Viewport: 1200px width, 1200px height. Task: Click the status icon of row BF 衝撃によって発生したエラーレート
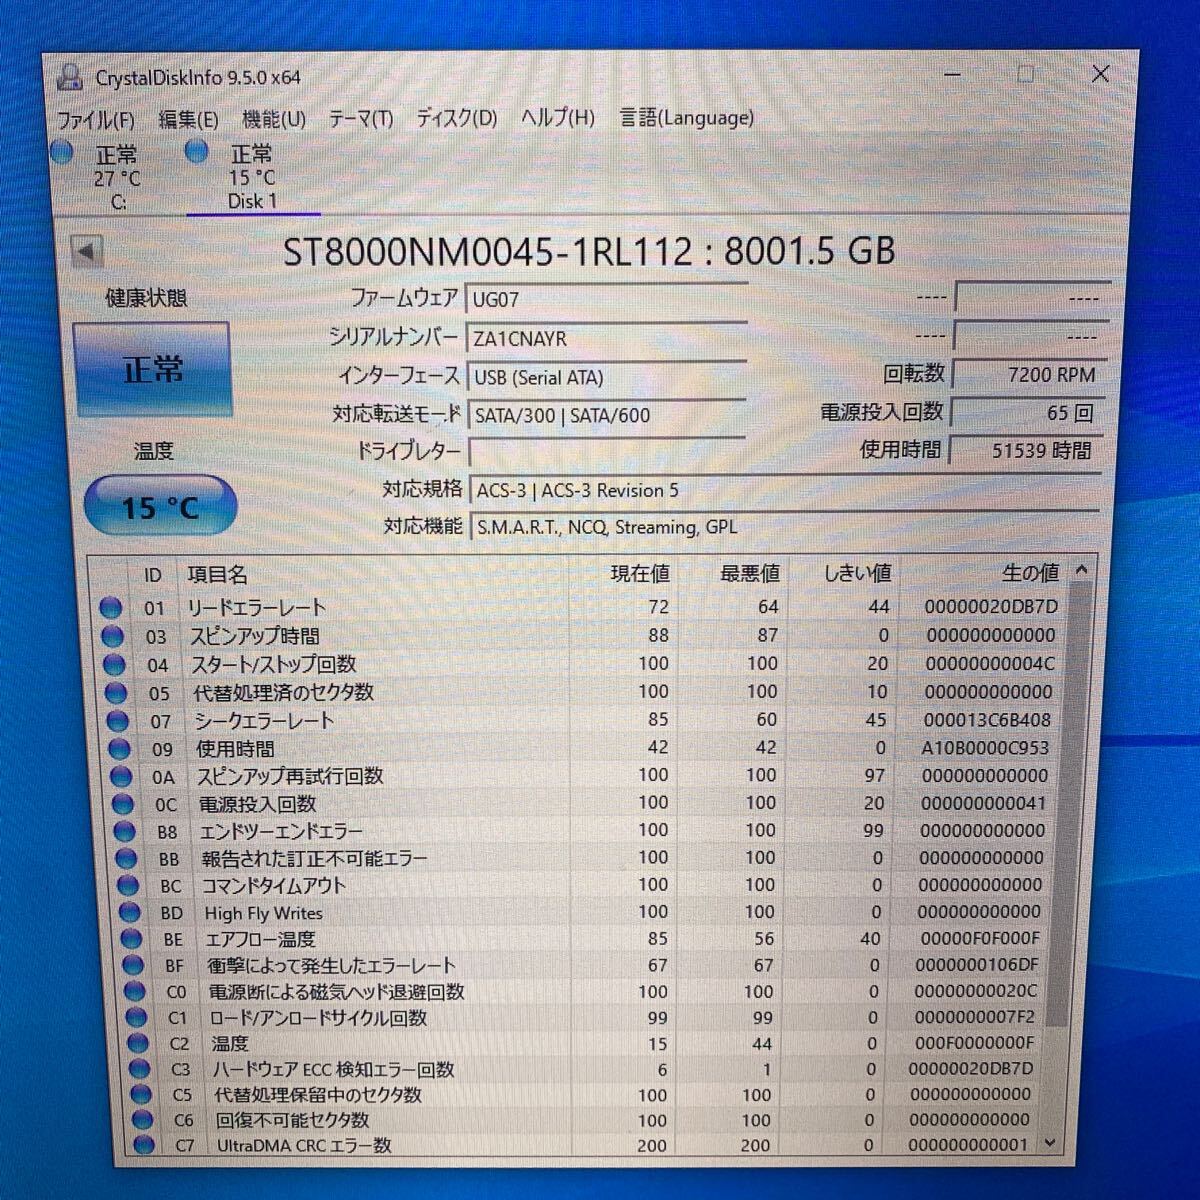tap(133, 965)
